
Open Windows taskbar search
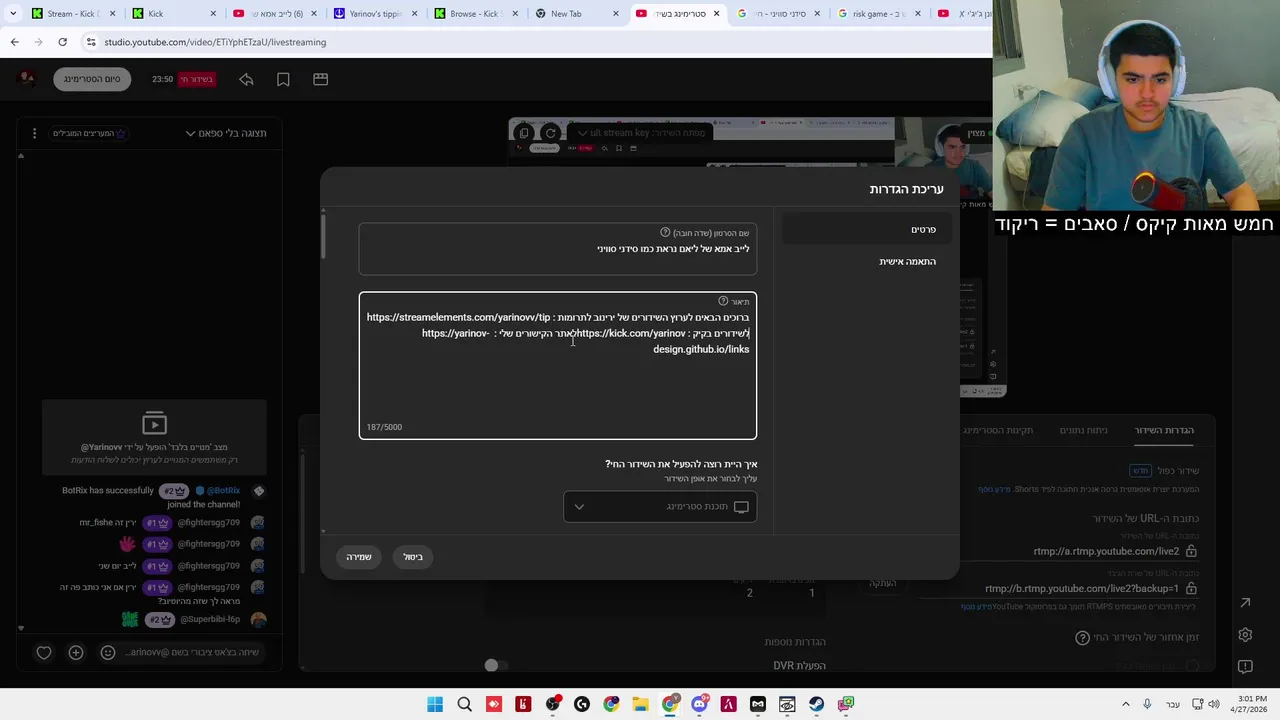464,704
